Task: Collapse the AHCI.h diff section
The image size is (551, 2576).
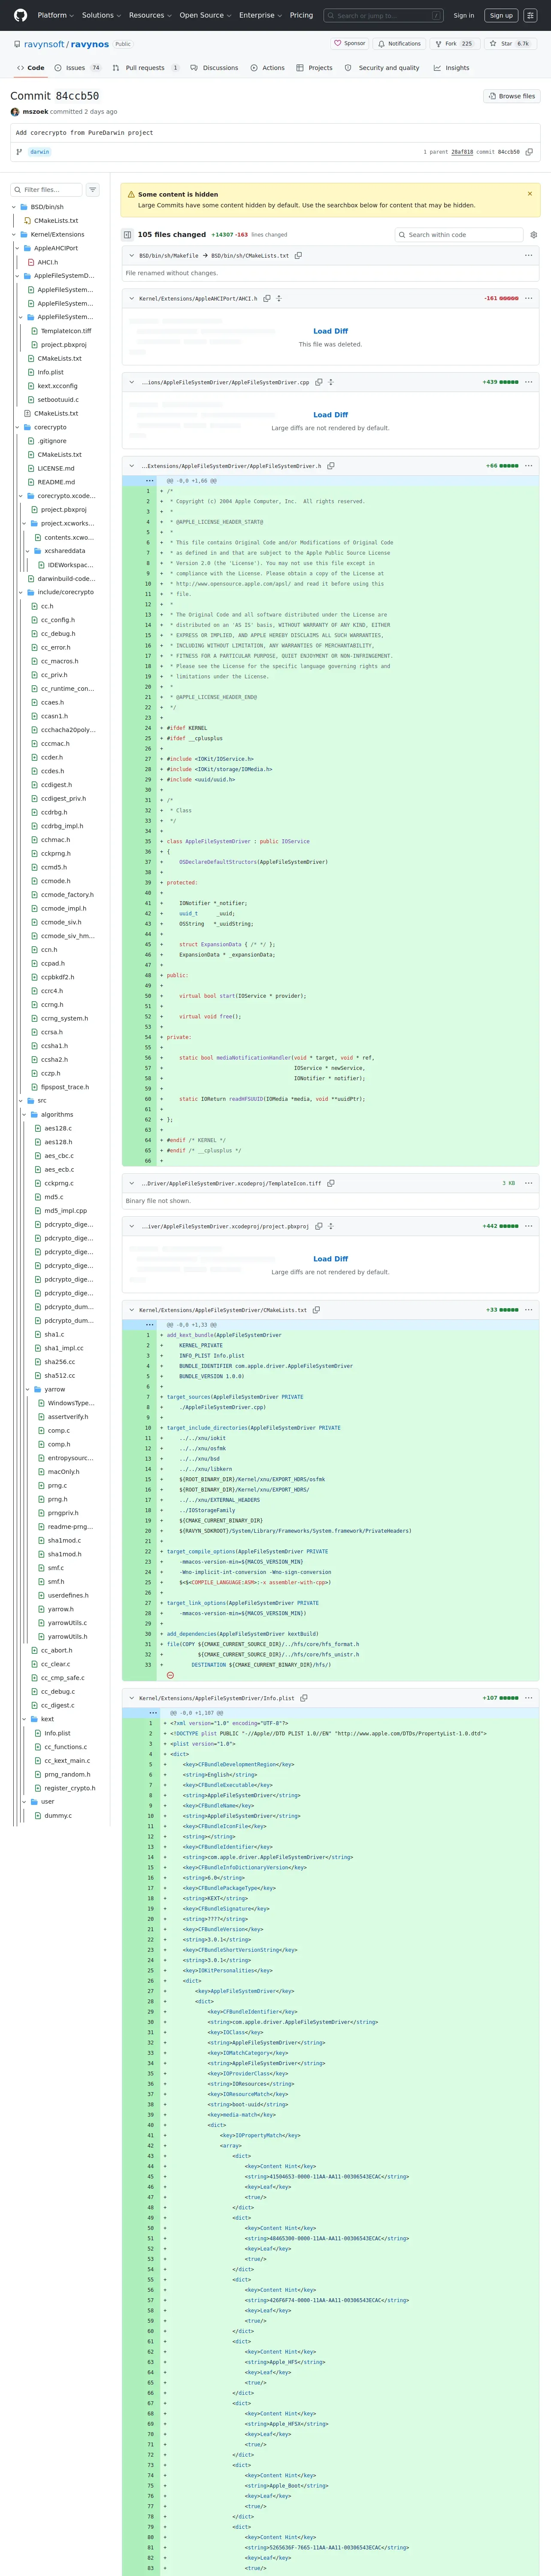Action: click(132, 298)
